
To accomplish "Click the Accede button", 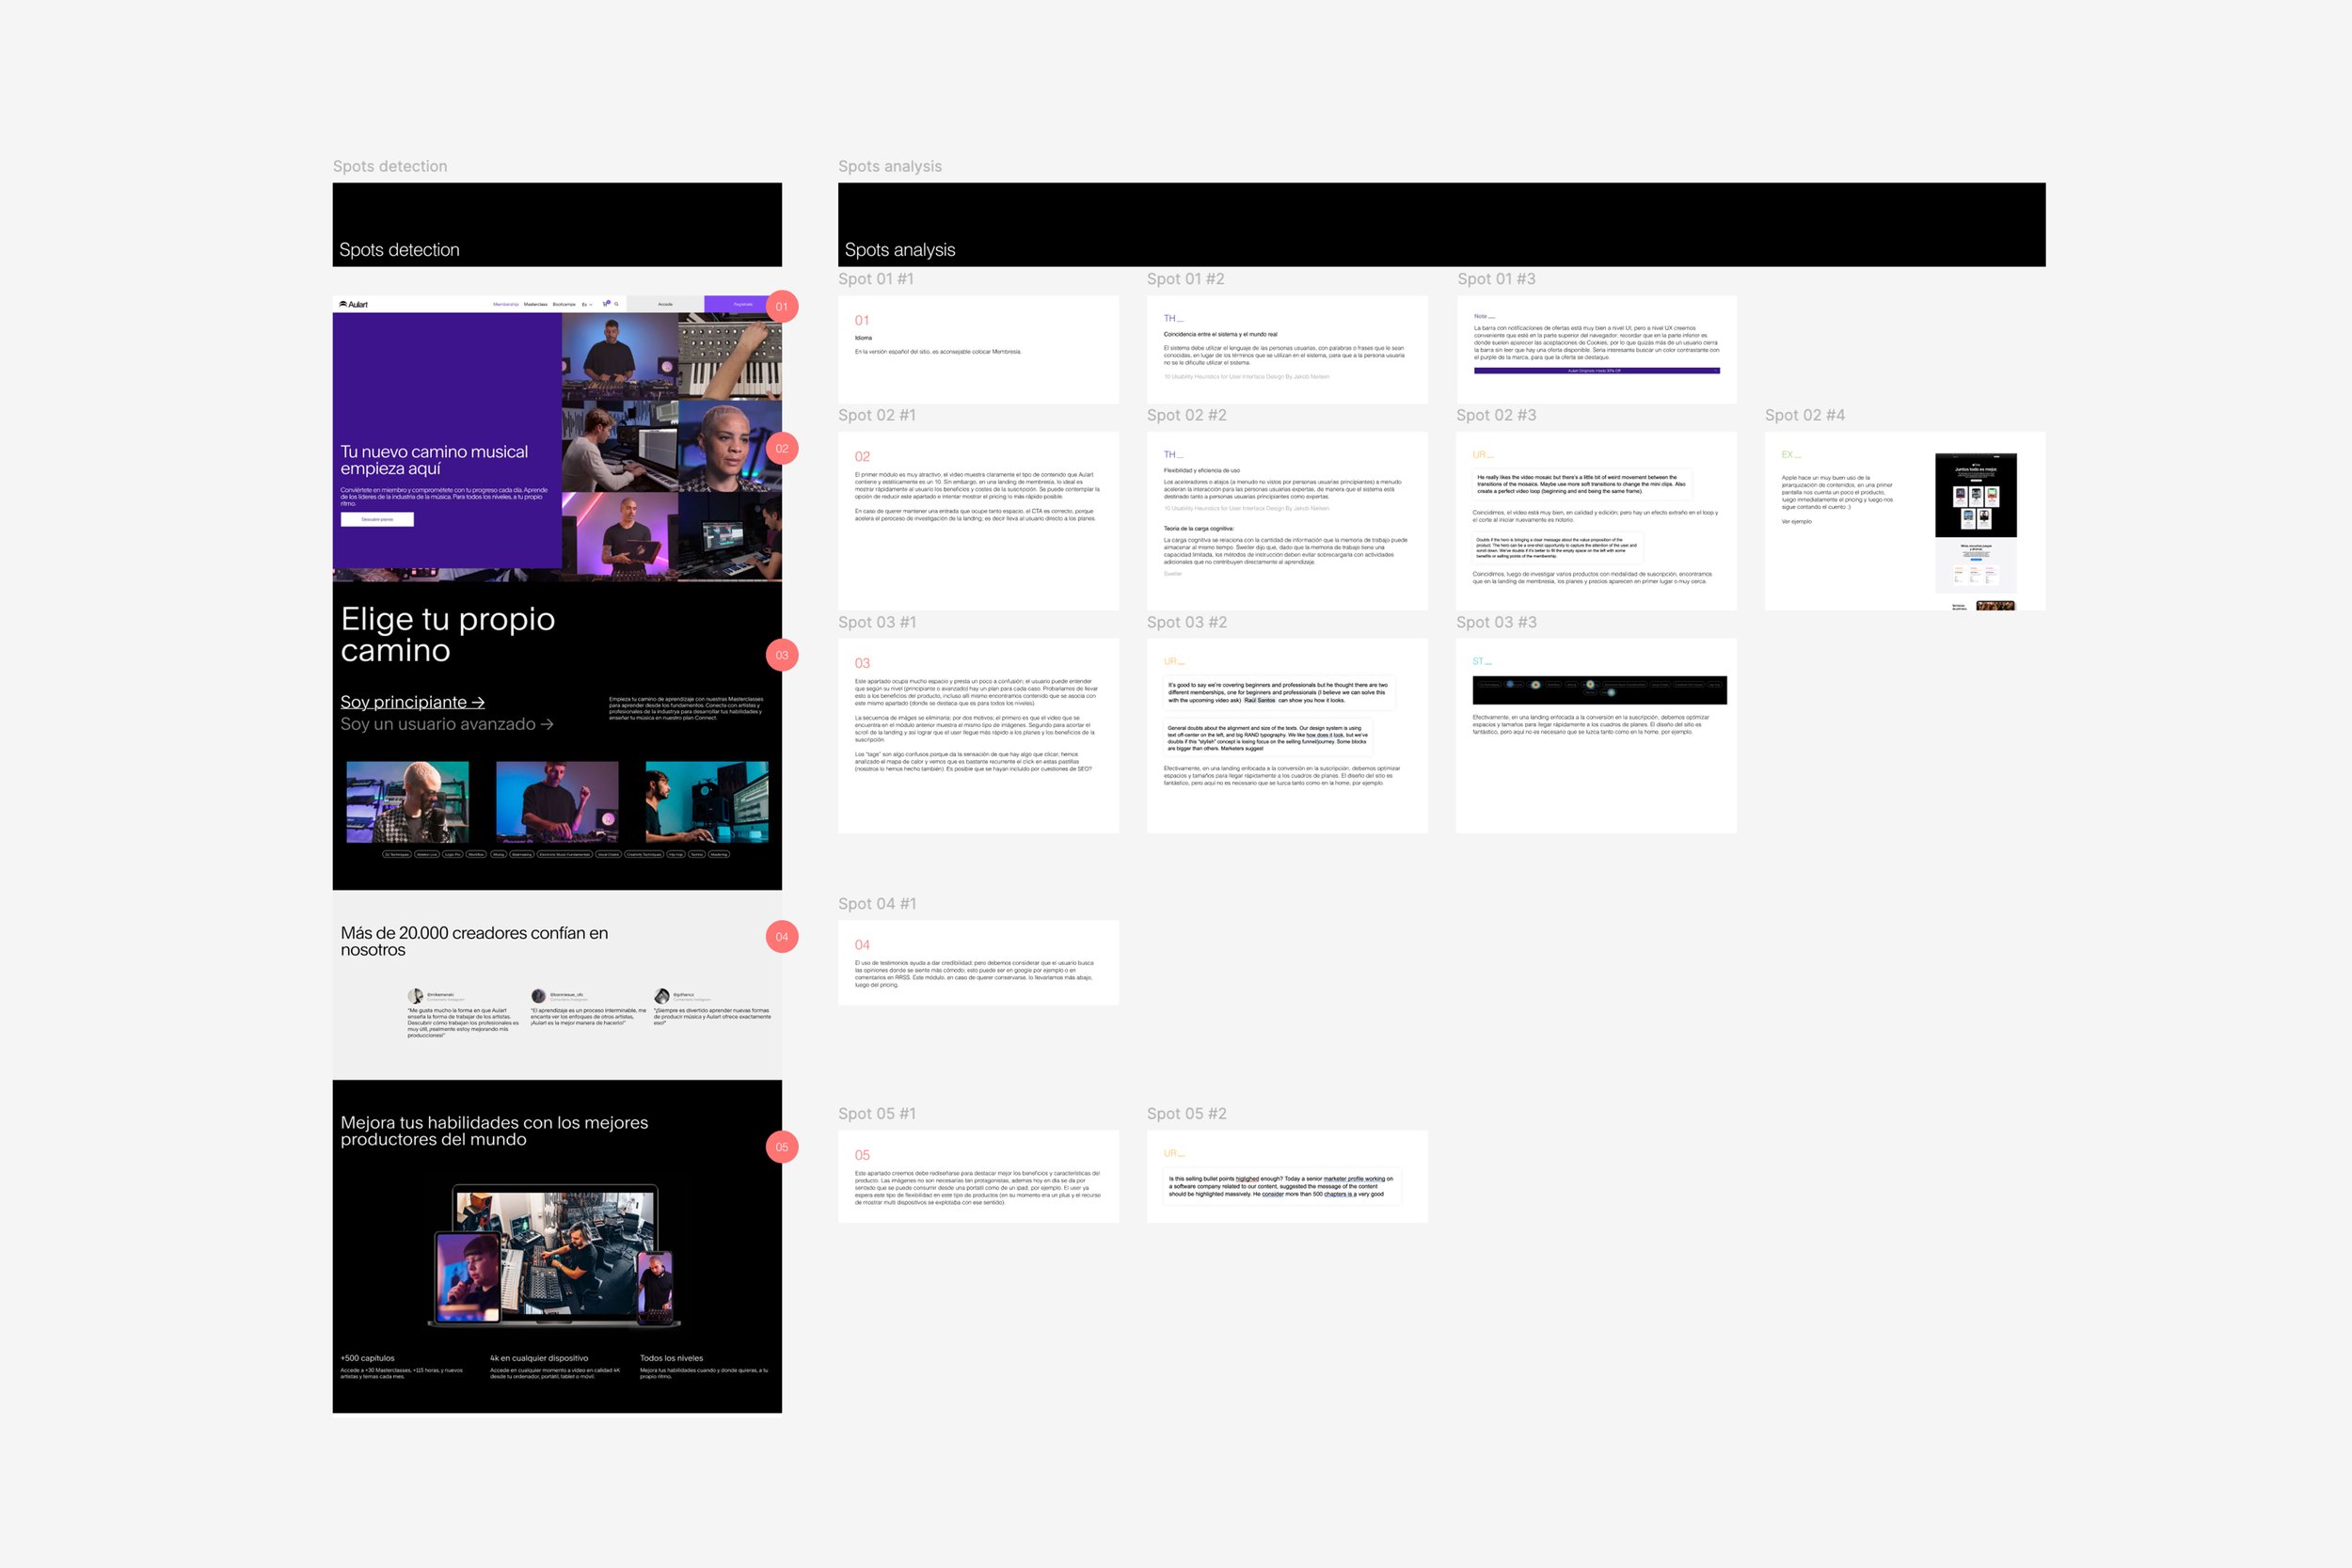I will pos(665,304).
